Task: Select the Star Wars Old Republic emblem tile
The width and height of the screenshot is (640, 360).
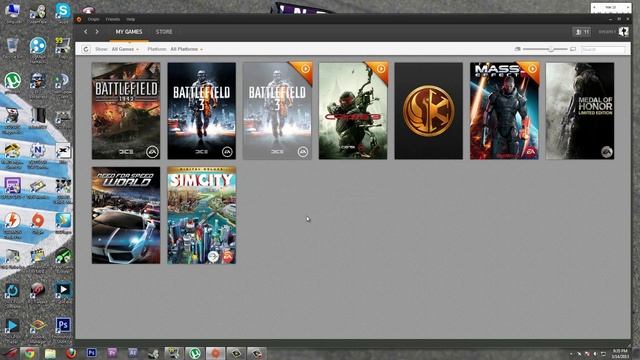Action: [429, 111]
